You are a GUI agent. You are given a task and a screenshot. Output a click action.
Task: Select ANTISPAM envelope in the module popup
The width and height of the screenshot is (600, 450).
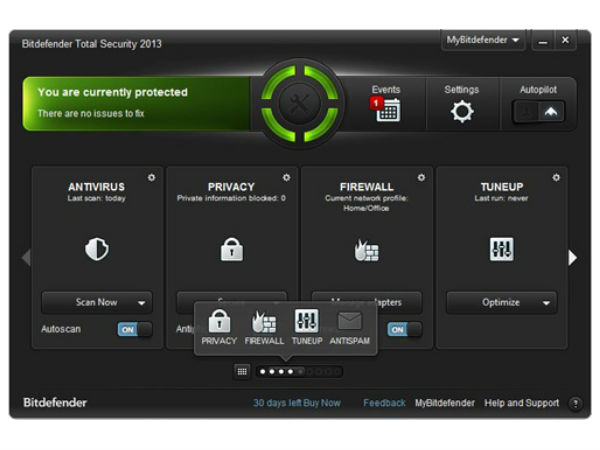[x=350, y=328]
